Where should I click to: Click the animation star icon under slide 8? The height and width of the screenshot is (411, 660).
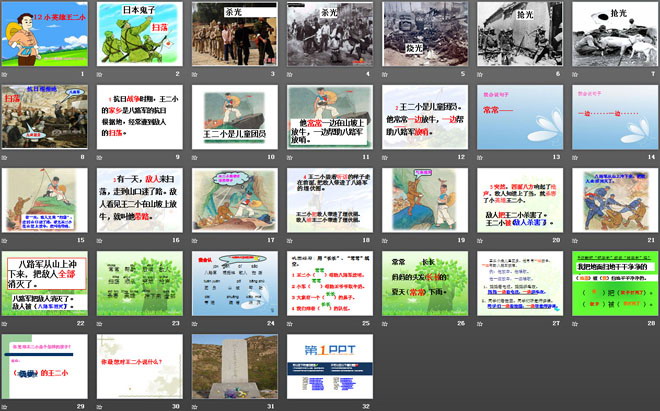point(5,157)
